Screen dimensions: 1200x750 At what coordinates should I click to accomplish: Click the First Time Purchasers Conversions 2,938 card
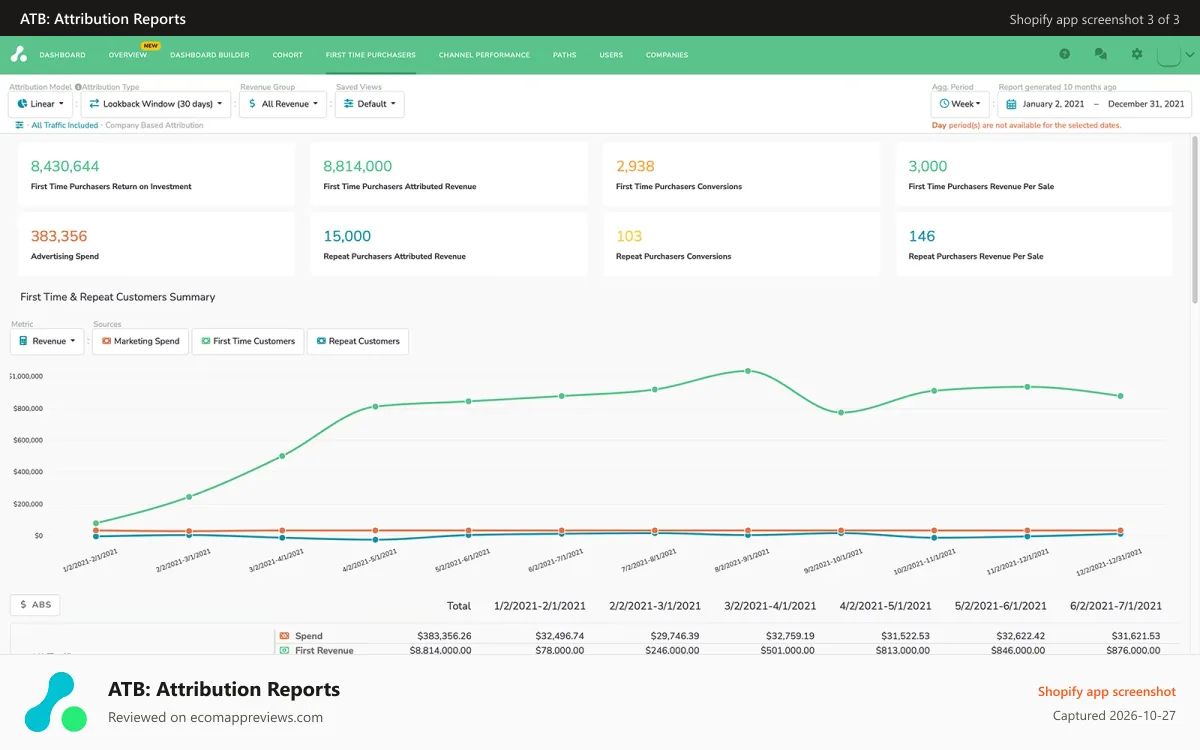pyautogui.click(x=742, y=174)
